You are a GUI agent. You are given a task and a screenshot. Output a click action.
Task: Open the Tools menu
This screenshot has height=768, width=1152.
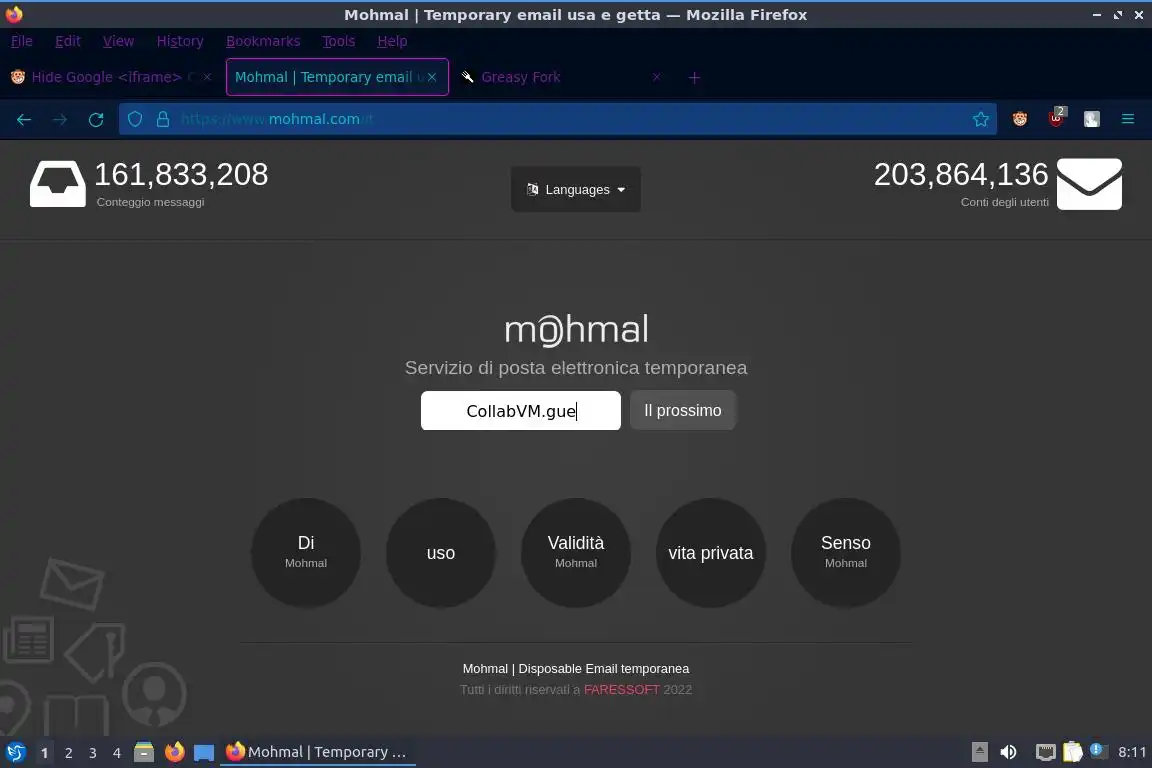coord(339,41)
